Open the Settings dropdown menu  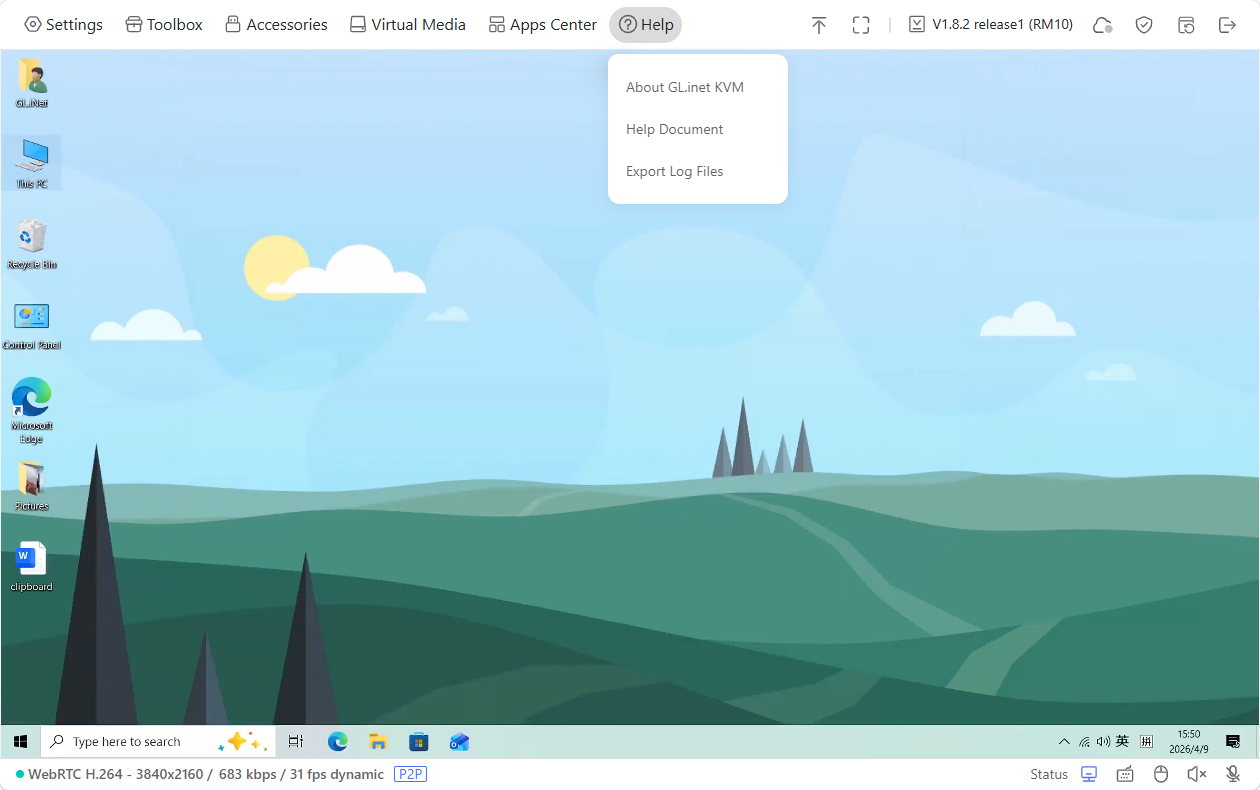(63, 25)
